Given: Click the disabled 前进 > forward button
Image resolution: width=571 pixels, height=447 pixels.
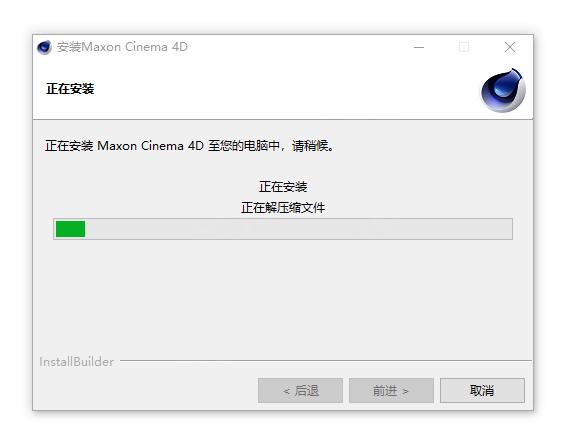Looking at the screenshot, I should pos(391,391).
